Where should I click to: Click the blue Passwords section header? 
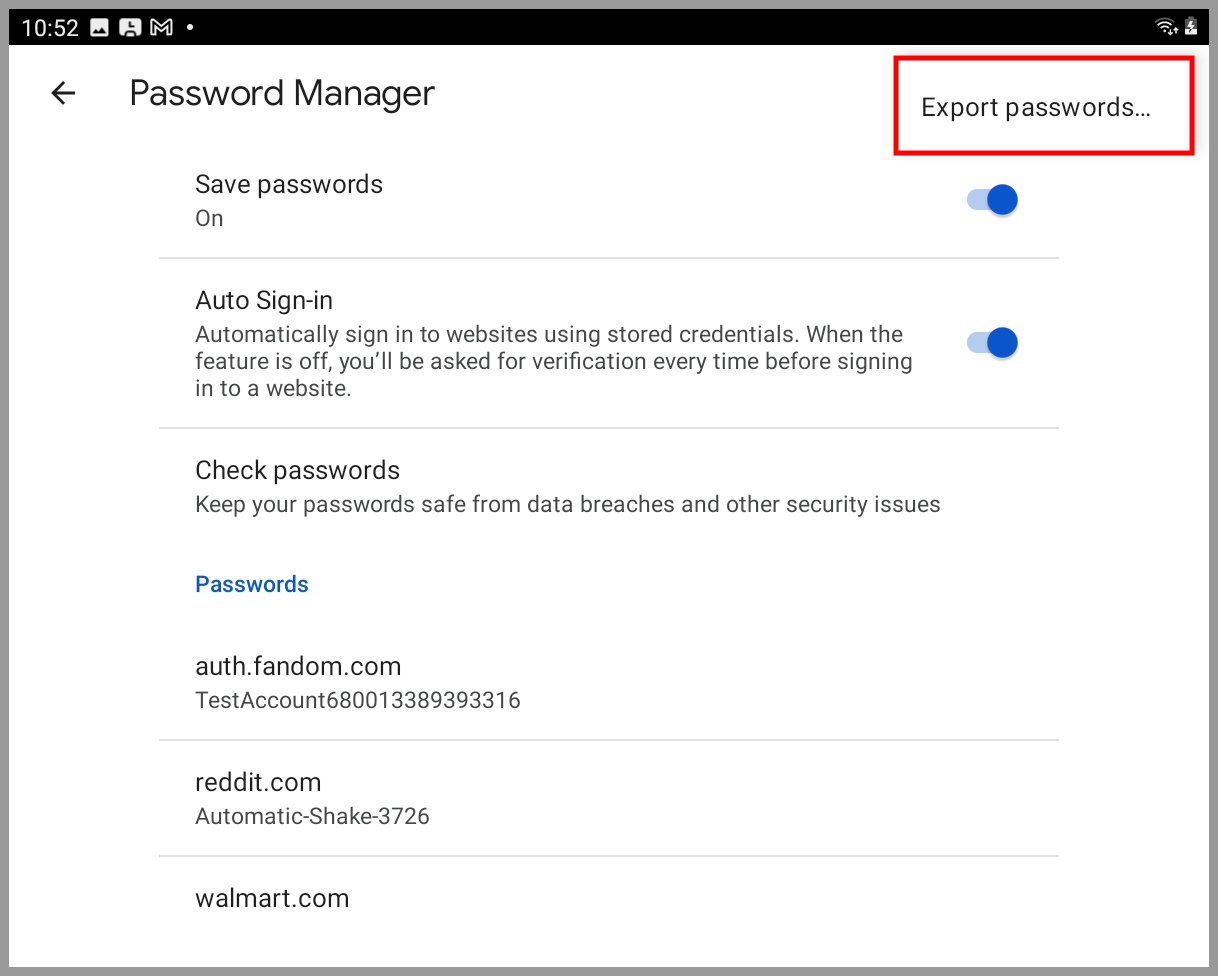point(252,585)
